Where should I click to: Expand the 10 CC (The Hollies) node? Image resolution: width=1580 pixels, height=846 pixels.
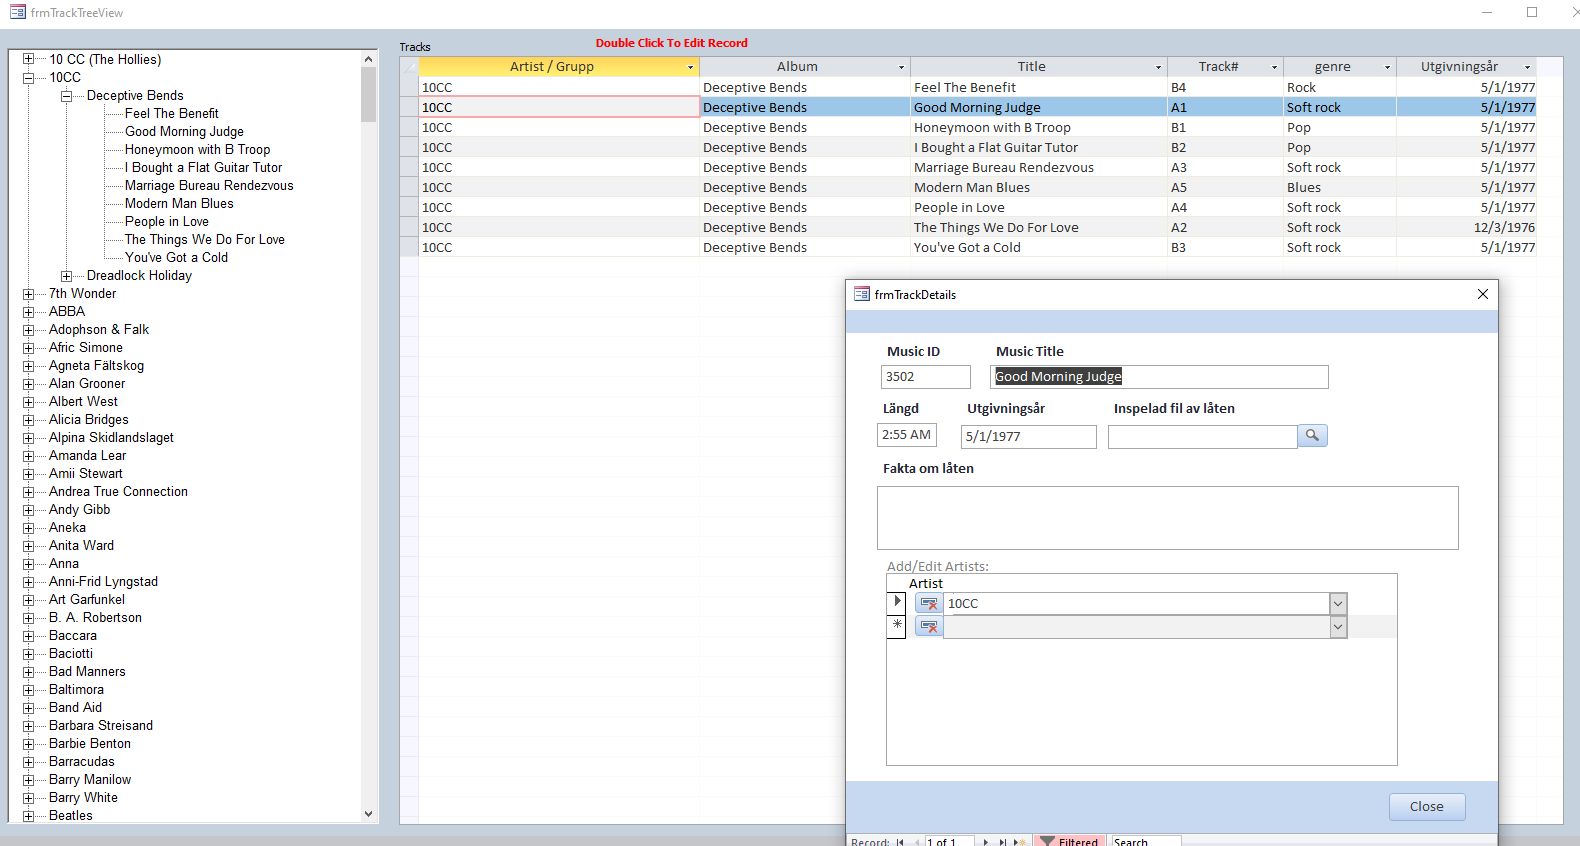(x=29, y=59)
